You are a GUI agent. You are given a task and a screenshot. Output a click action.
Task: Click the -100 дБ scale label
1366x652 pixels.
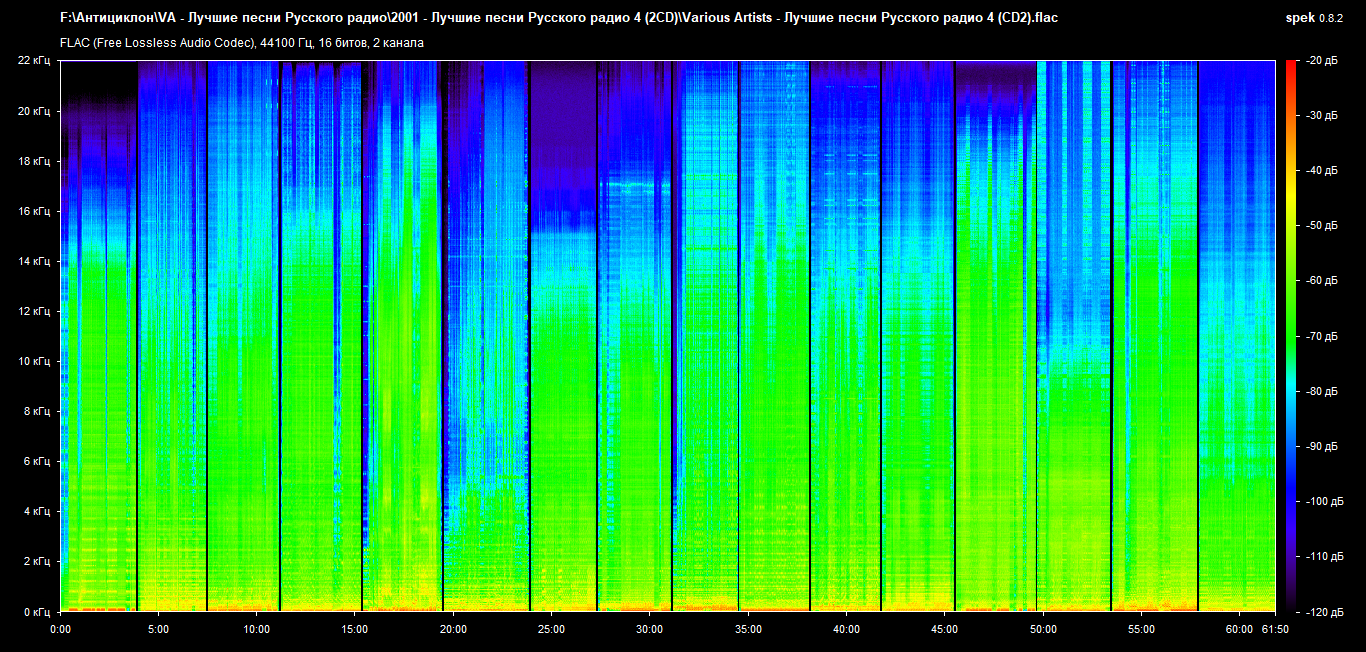tap(1327, 501)
